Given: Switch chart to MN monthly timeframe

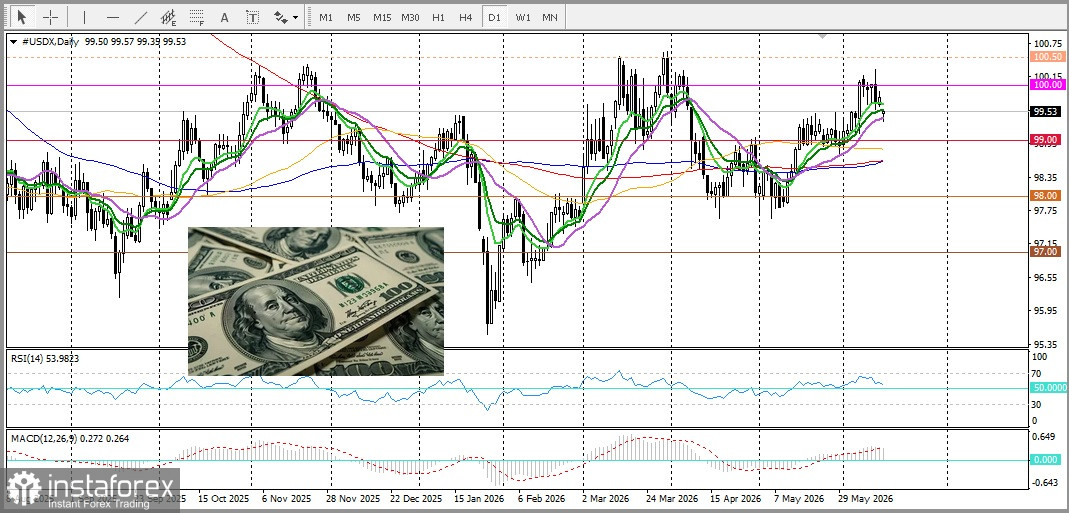Looking at the screenshot, I should point(549,17).
